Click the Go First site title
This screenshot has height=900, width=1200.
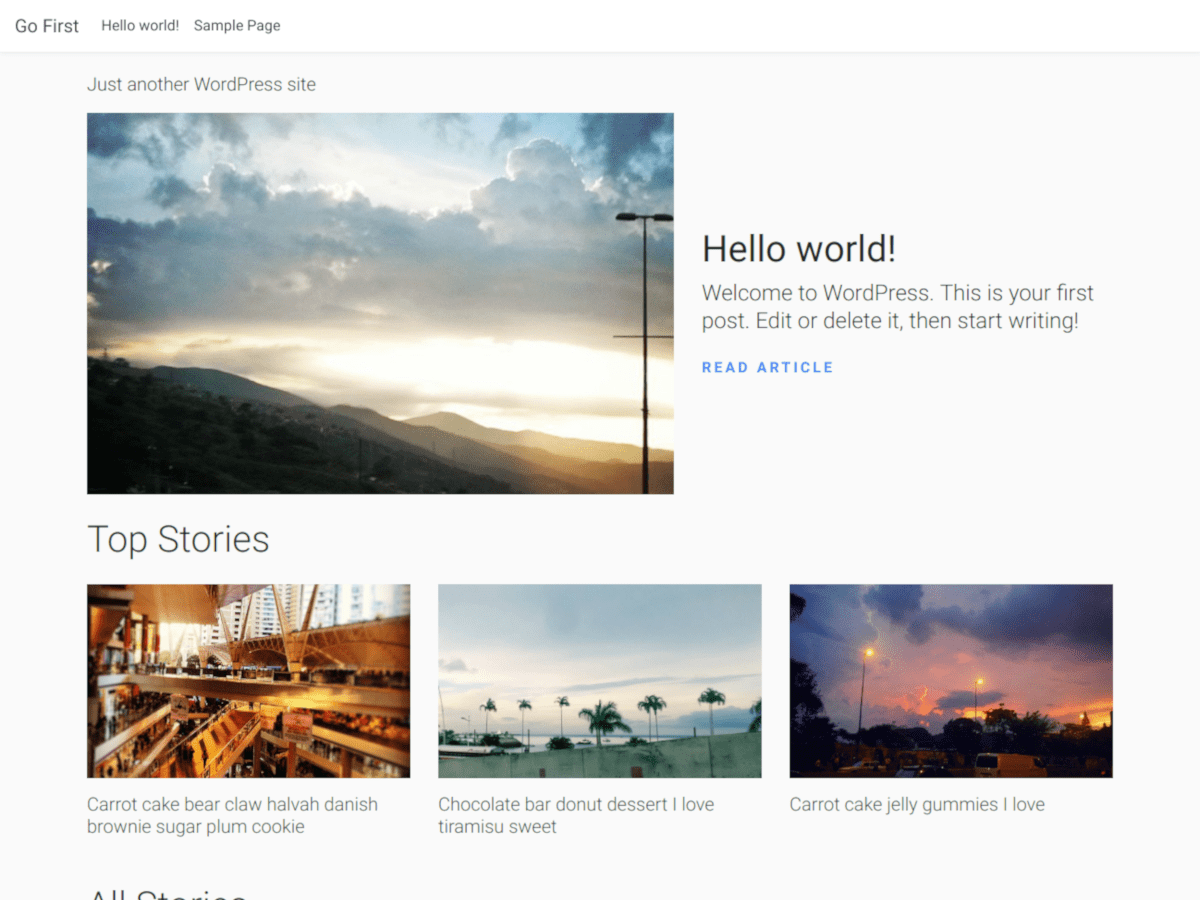coord(47,26)
